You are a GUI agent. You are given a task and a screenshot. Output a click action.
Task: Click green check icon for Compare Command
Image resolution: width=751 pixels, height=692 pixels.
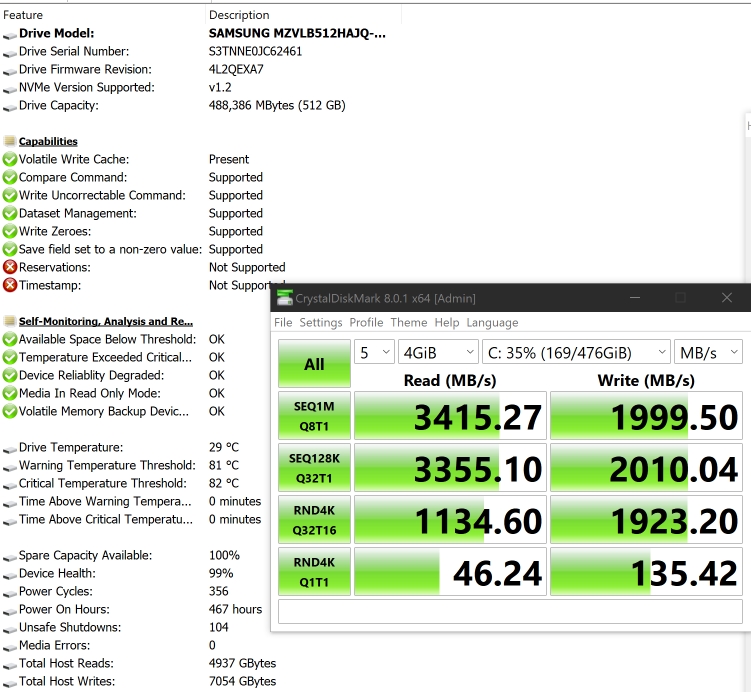point(10,177)
